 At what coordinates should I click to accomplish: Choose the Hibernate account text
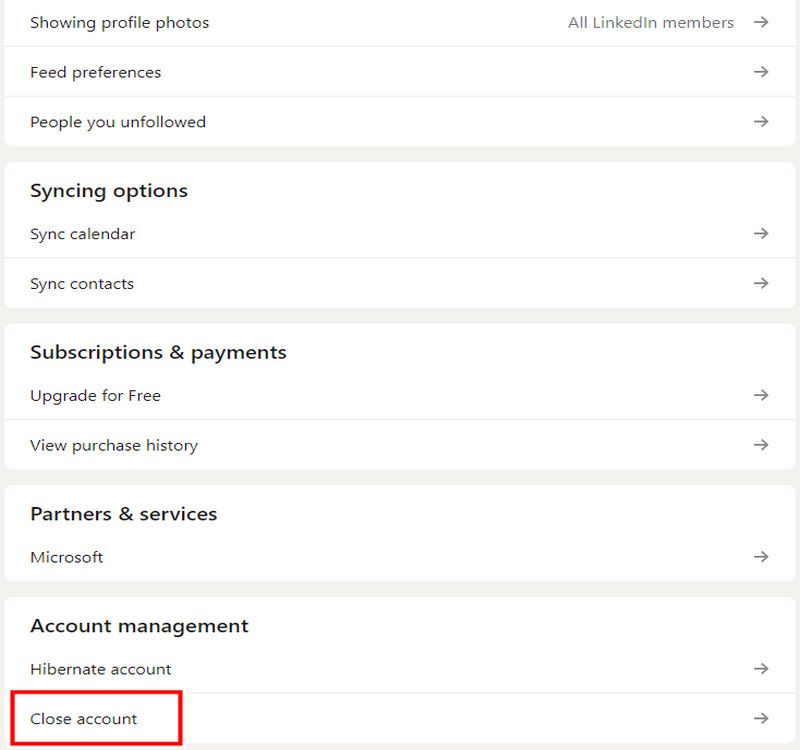pos(101,669)
